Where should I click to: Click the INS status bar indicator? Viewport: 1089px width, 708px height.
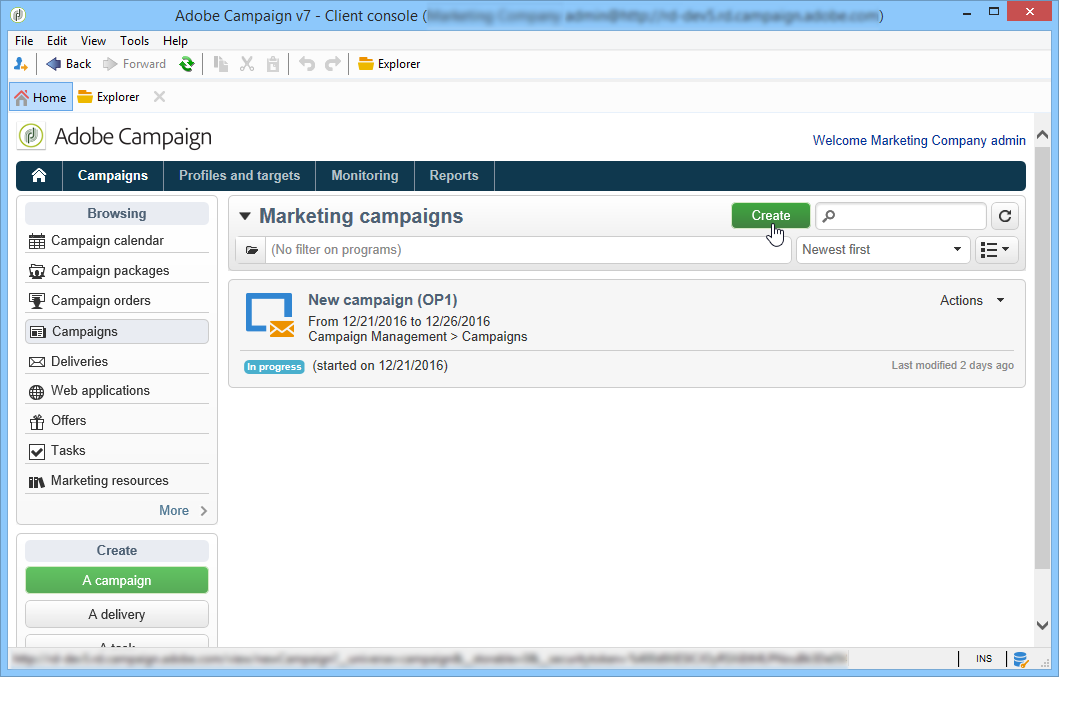click(x=983, y=659)
